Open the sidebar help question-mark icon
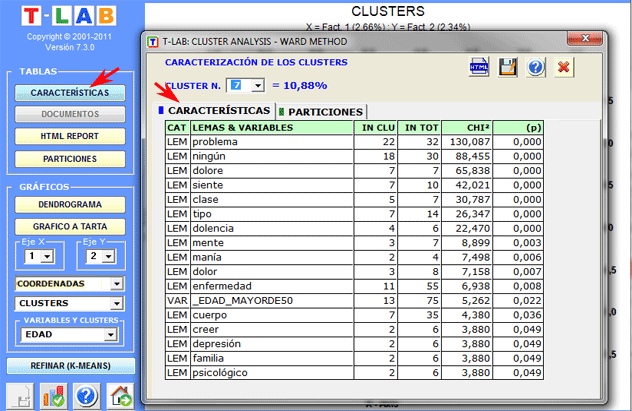 point(86,396)
